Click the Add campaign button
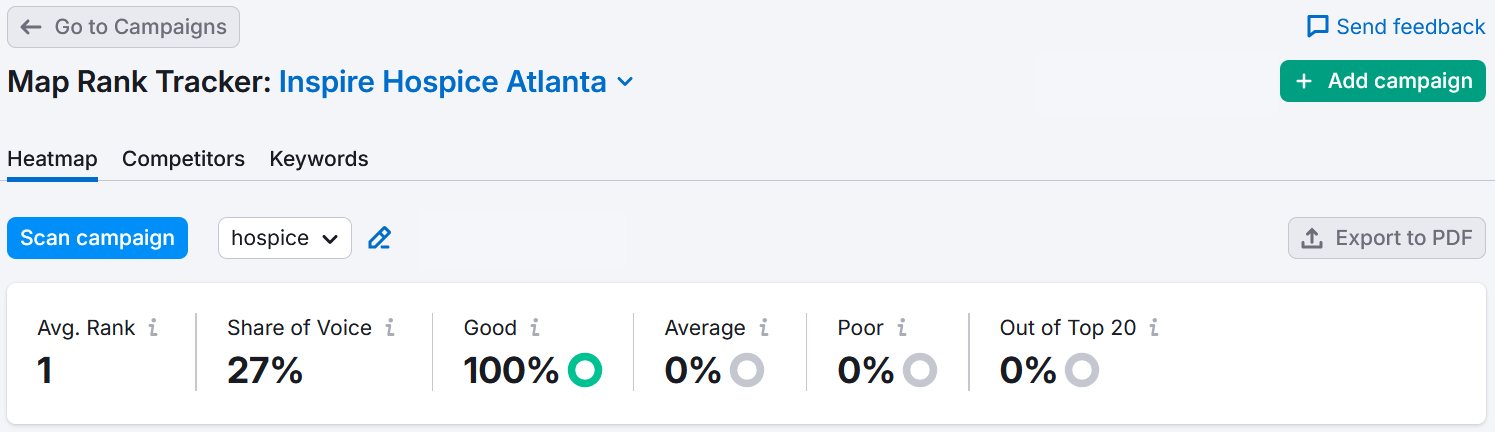 coord(1383,82)
